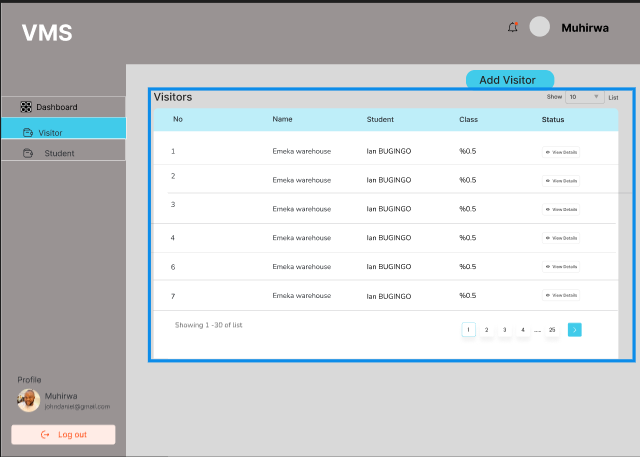Screen dimensions: 640x457
Task: Jump to page 25 in pagination
Action: click(x=551, y=329)
